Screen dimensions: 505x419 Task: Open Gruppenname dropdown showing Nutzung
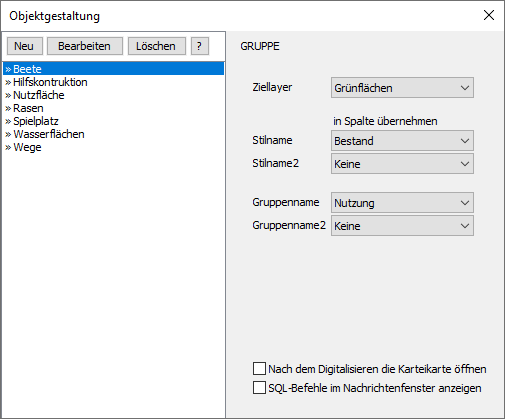coord(402,203)
